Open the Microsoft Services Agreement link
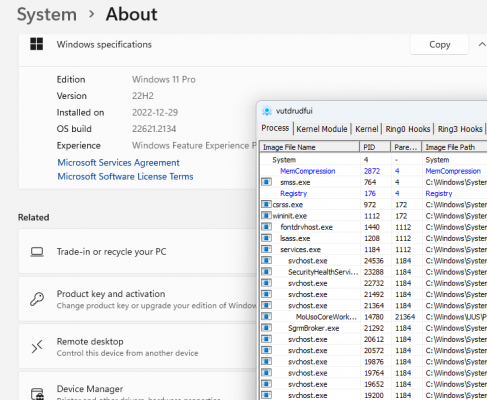 (118, 163)
